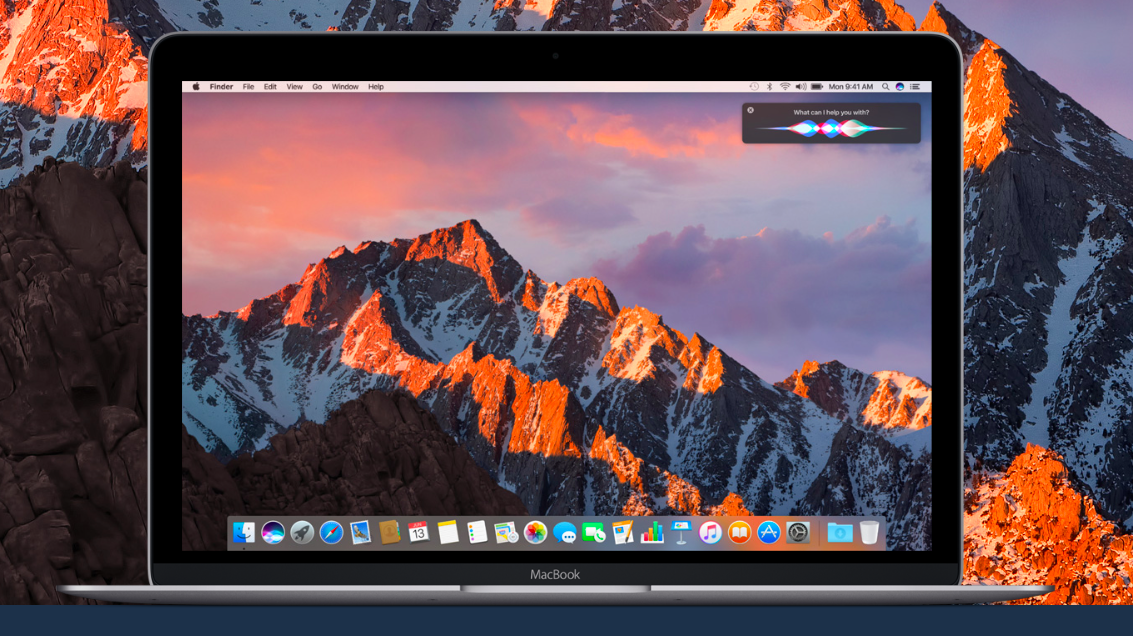
Task: Open iTunes music note icon
Action: (x=710, y=533)
